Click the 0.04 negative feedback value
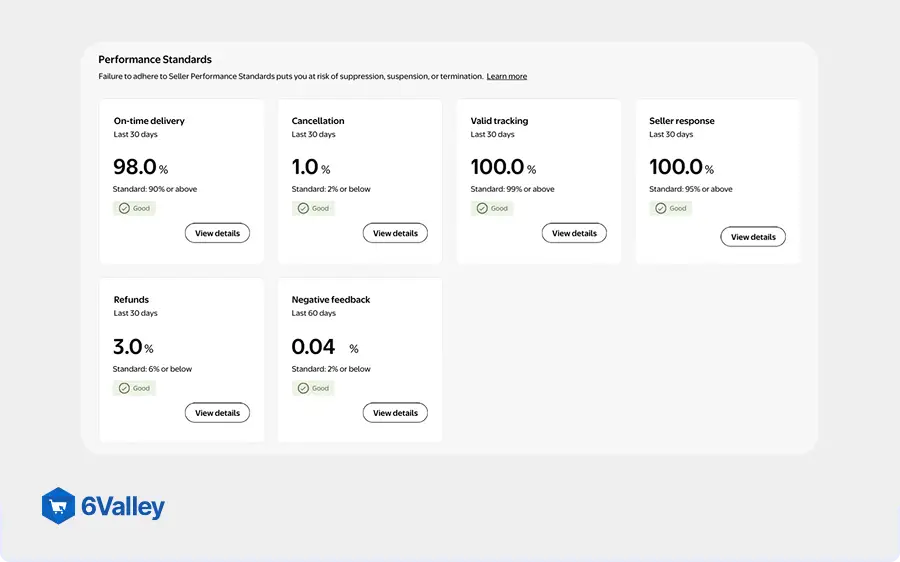 (313, 347)
